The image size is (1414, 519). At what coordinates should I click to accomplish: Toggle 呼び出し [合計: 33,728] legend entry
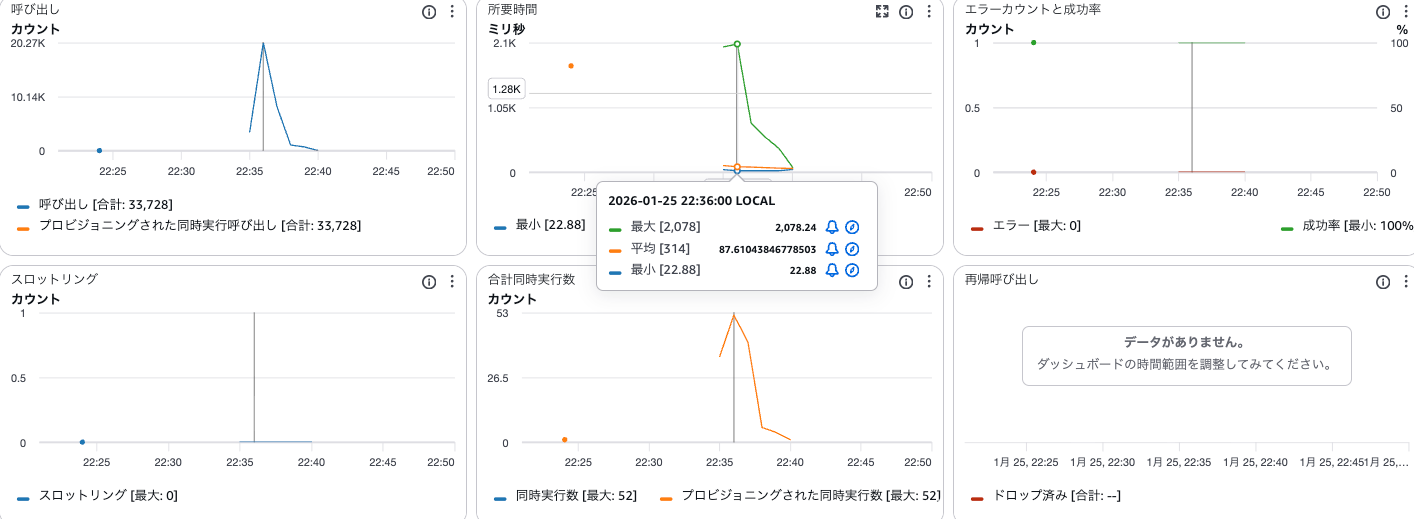[x=95, y=205]
